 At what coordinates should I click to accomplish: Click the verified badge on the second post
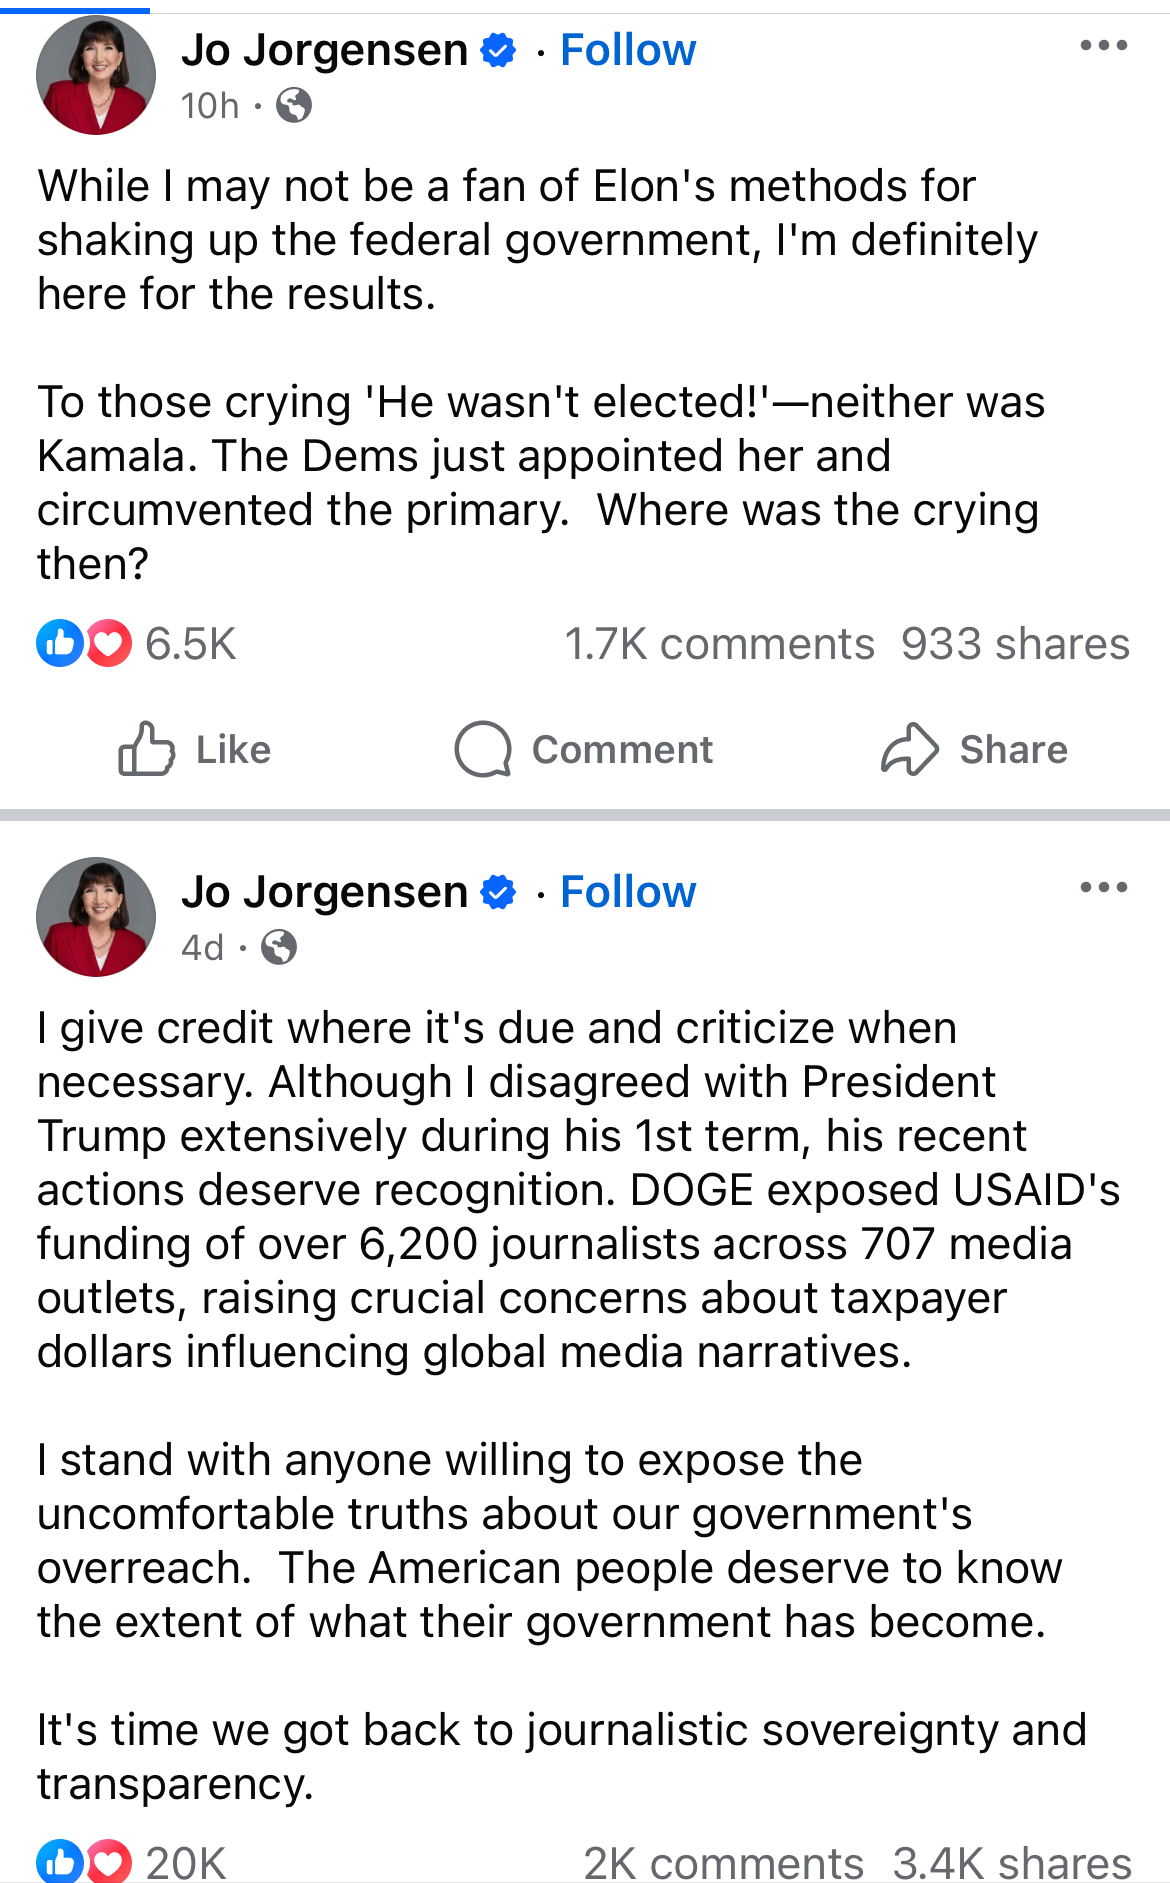coord(498,892)
